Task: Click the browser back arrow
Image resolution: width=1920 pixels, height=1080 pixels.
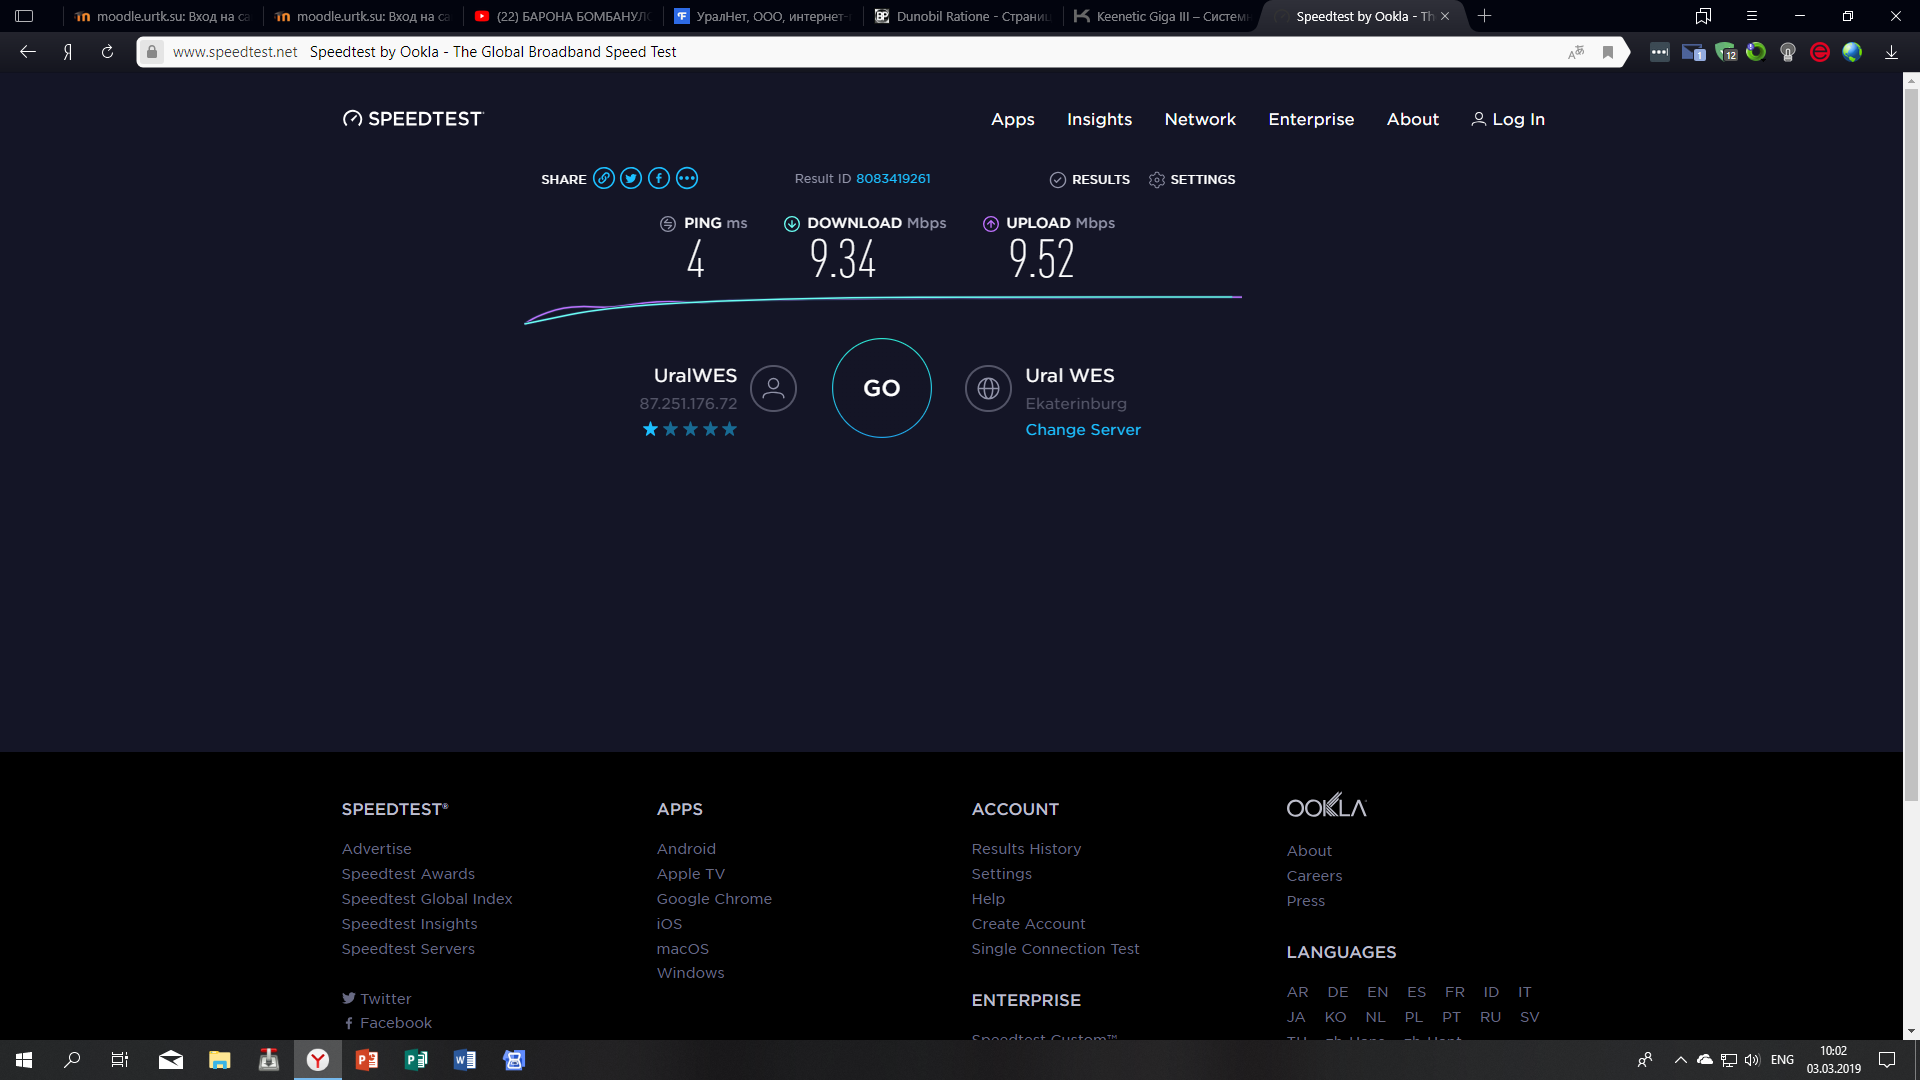Action: coord(28,52)
